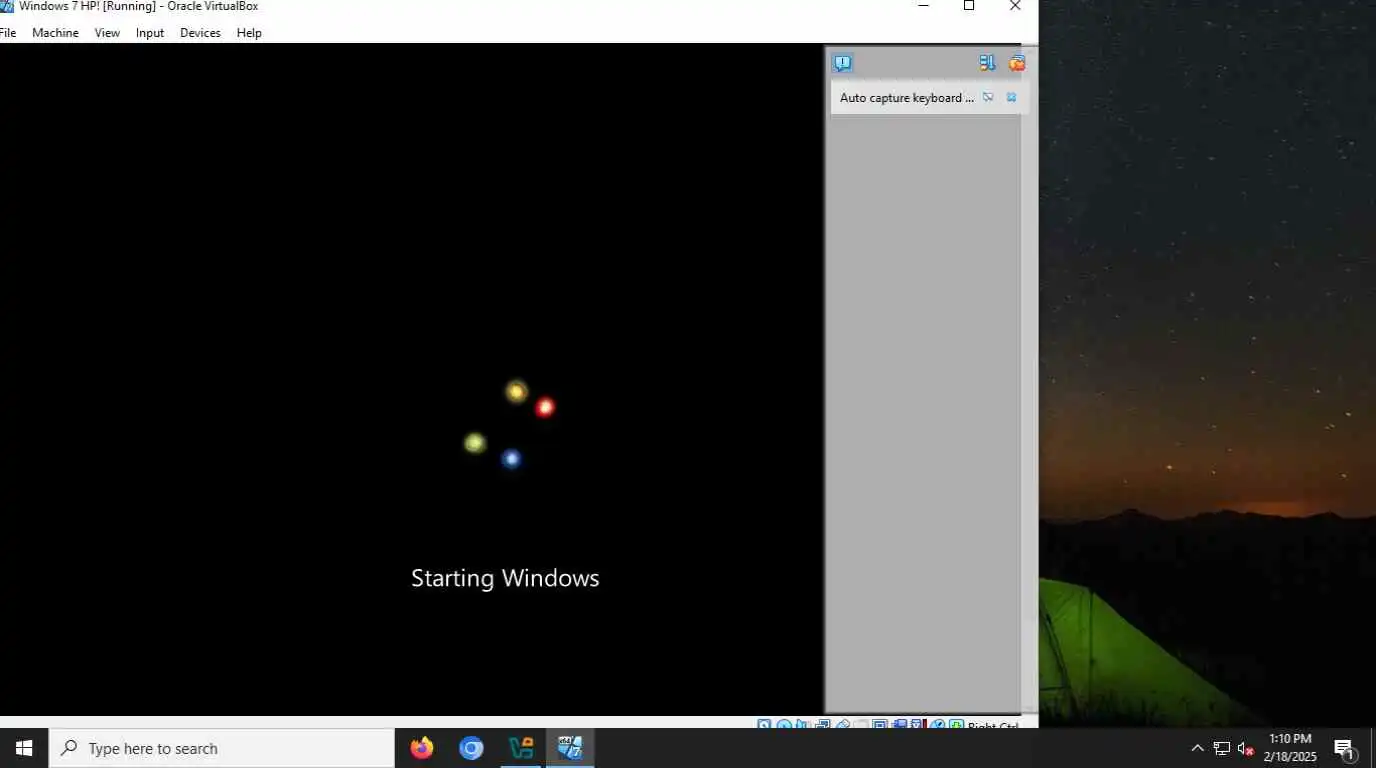Screen dimensions: 1376x768
Task: Click the Show desktop strip
Action: [1372, 748]
